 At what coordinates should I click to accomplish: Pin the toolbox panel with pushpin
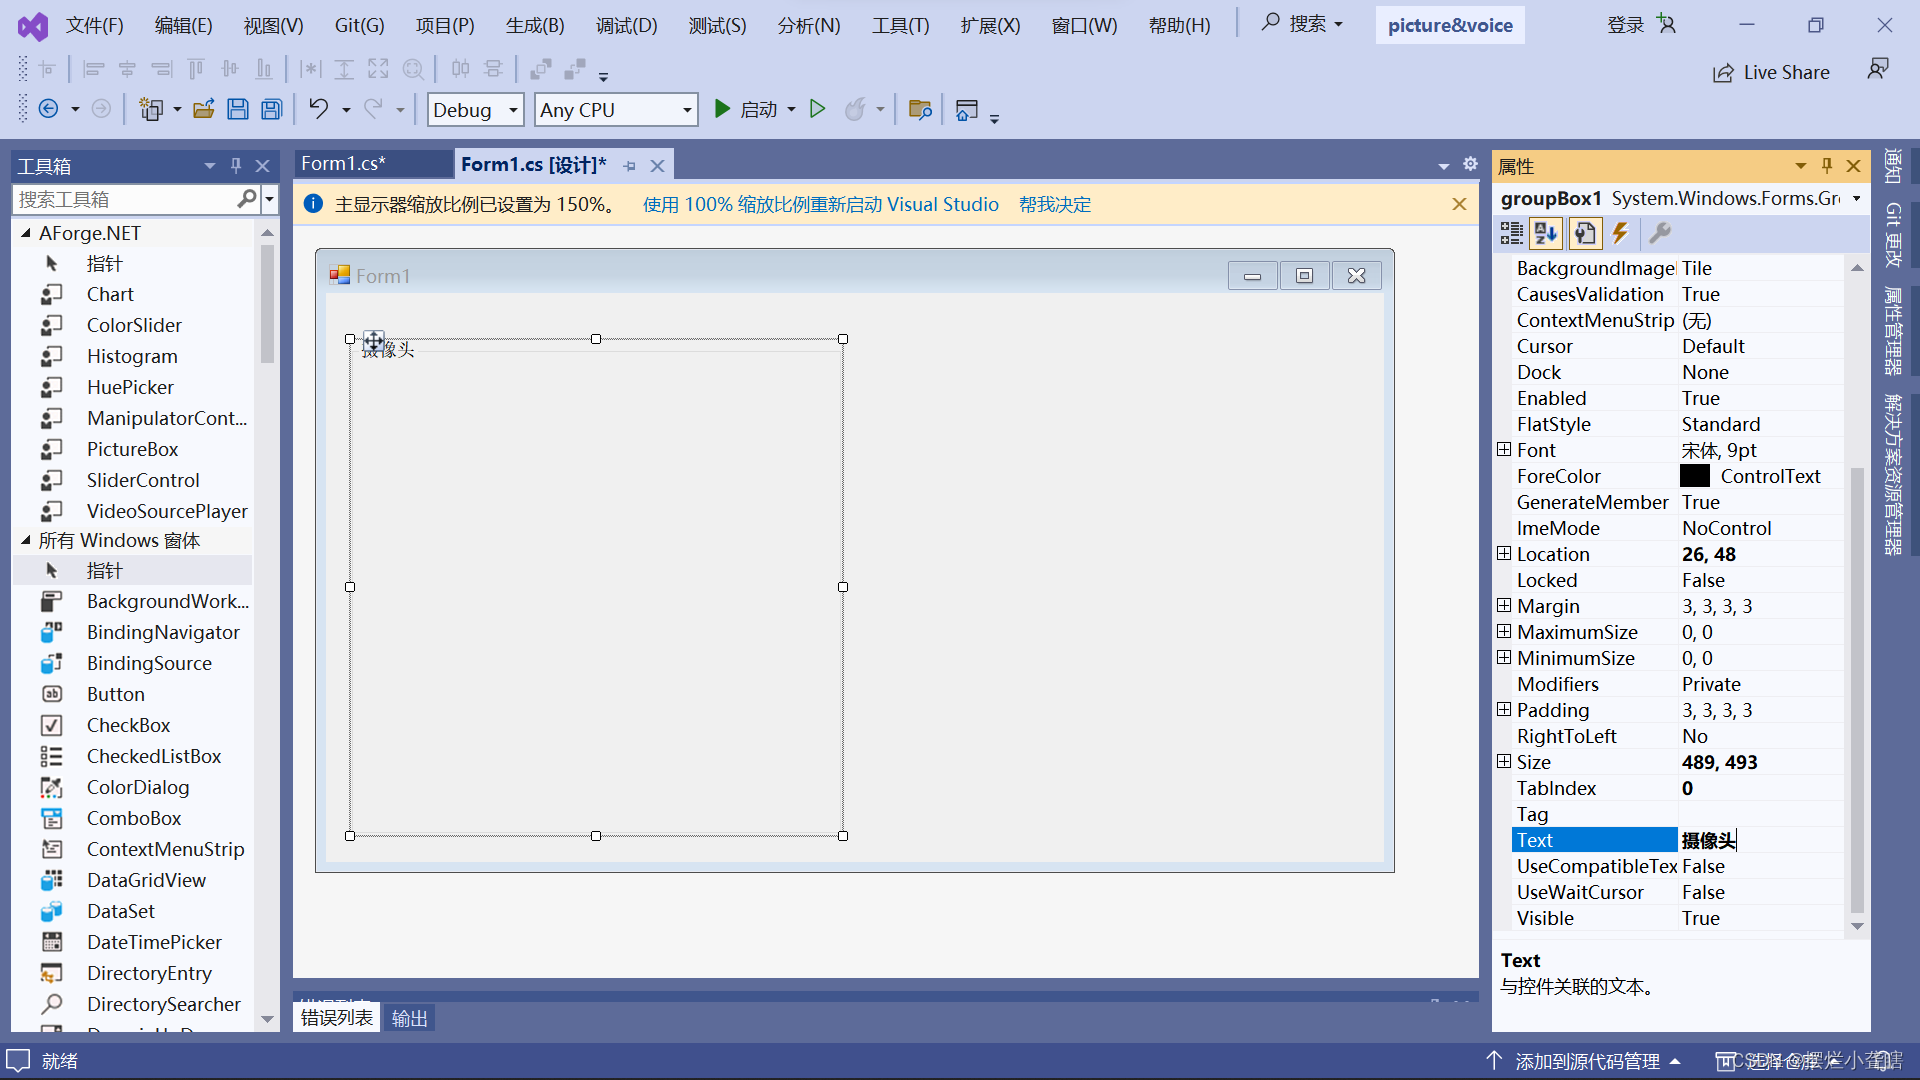coord(236,165)
